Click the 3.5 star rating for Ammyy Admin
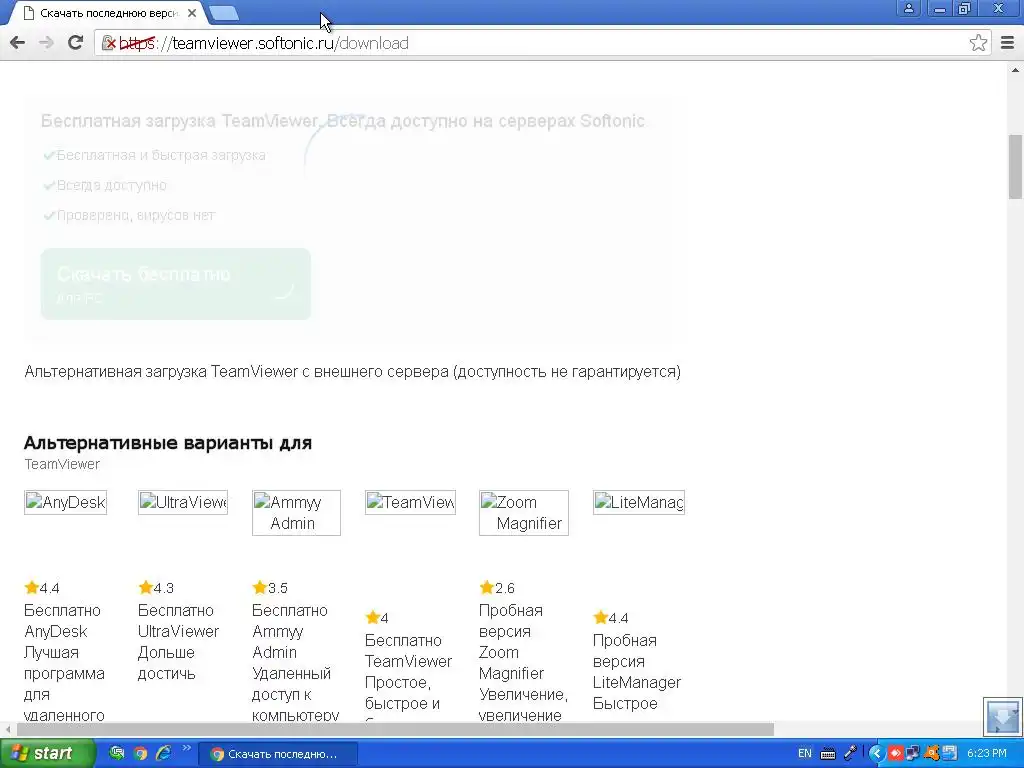The image size is (1024, 768). click(270, 588)
